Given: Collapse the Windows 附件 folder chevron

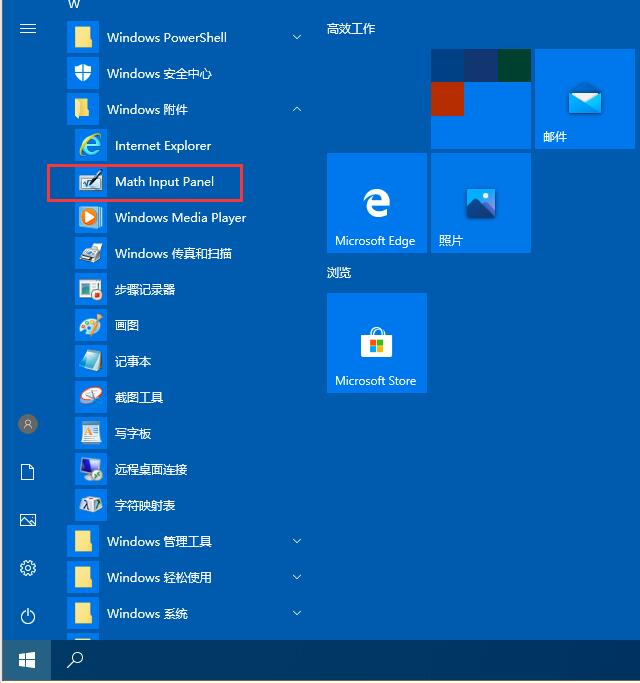Looking at the screenshot, I should (x=297, y=109).
